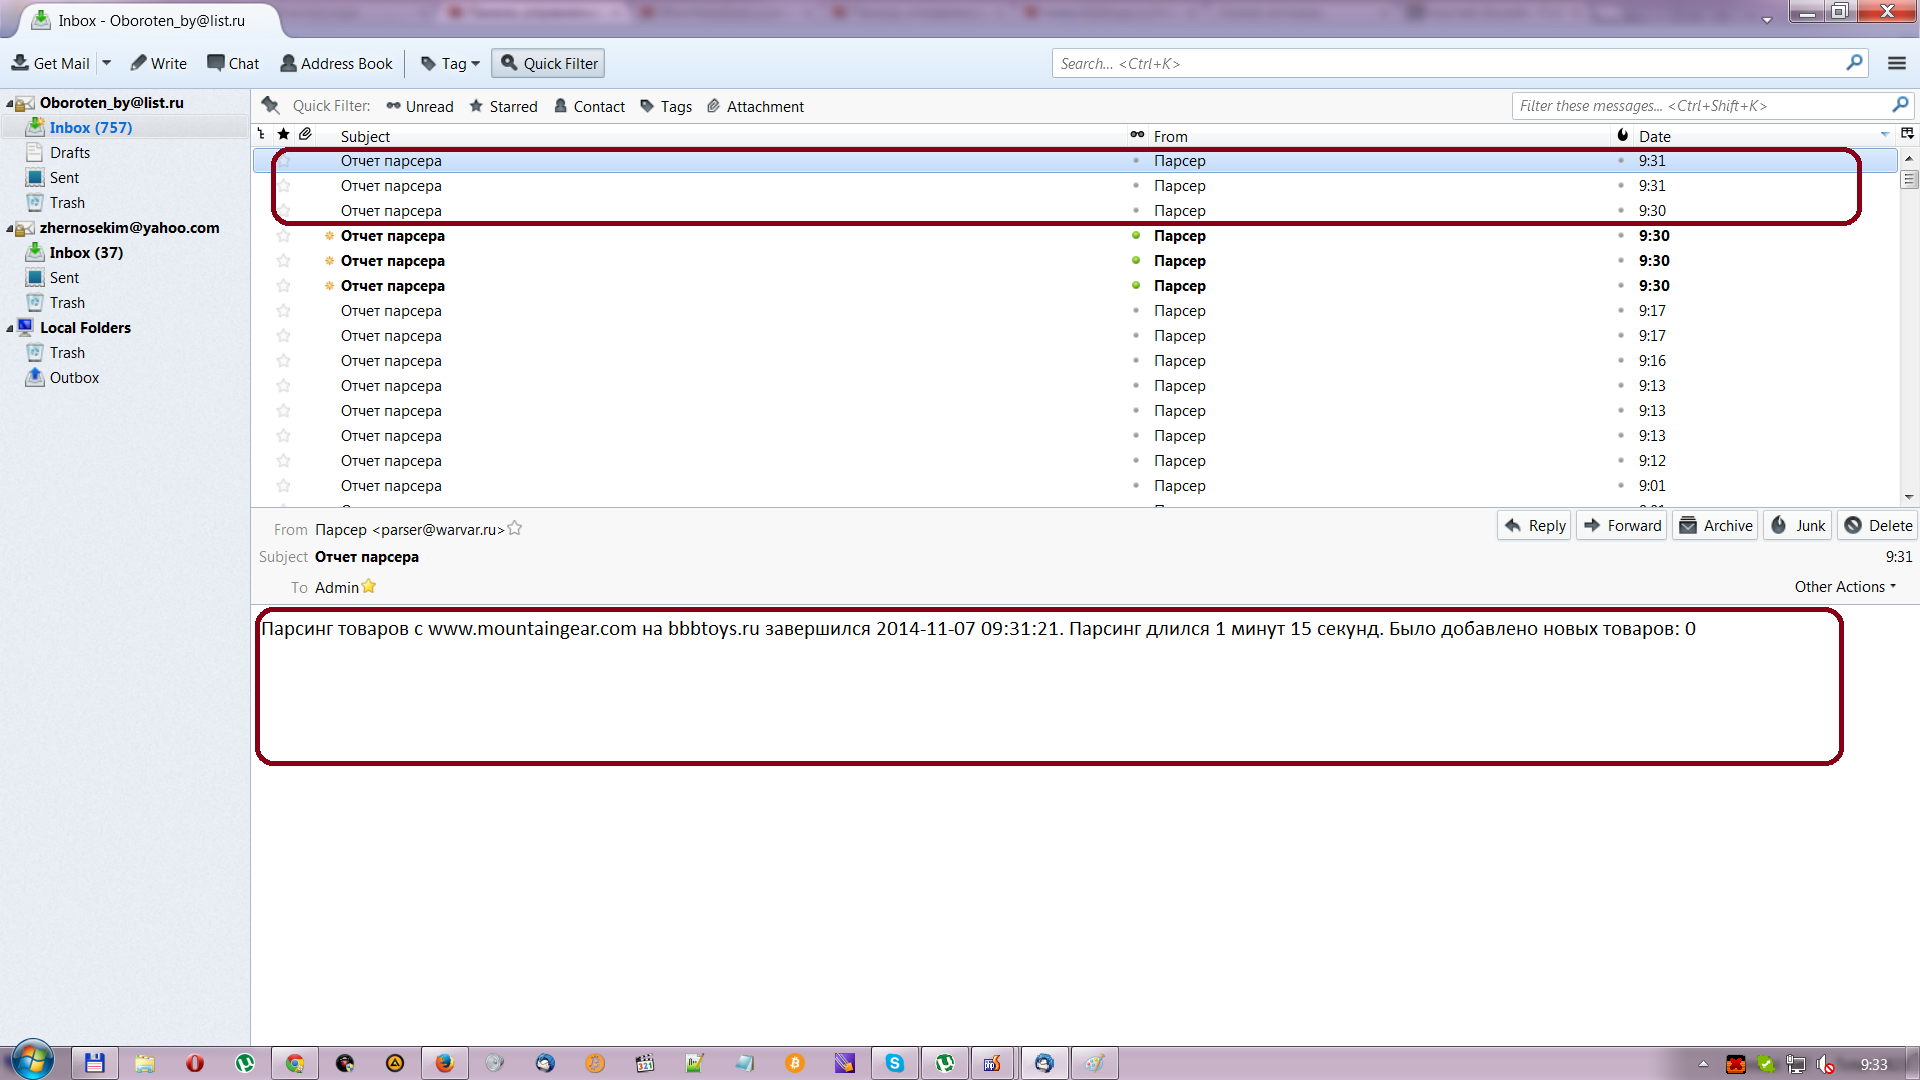Screen dimensions: 1920x1080
Task: Click the thread column header icon
Action: point(261,135)
